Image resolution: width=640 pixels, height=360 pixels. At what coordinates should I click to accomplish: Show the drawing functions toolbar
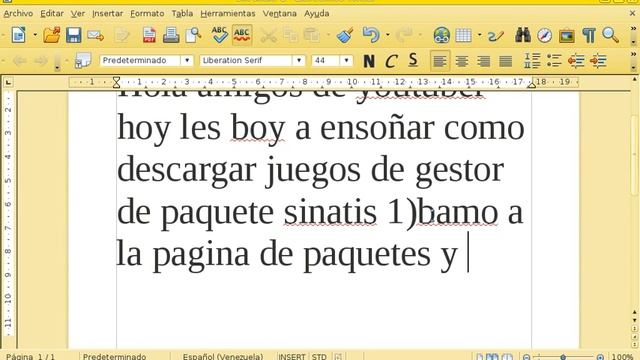coord(496,36)
